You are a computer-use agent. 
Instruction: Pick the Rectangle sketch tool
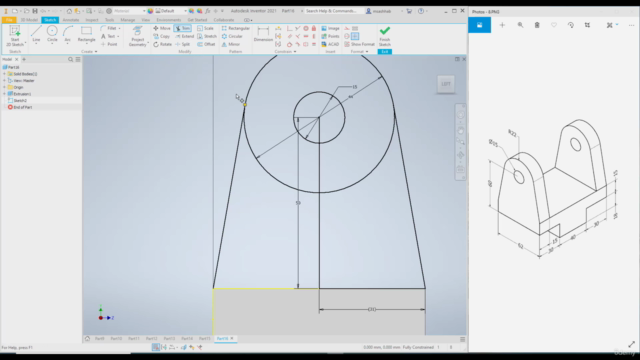(86, 34)
